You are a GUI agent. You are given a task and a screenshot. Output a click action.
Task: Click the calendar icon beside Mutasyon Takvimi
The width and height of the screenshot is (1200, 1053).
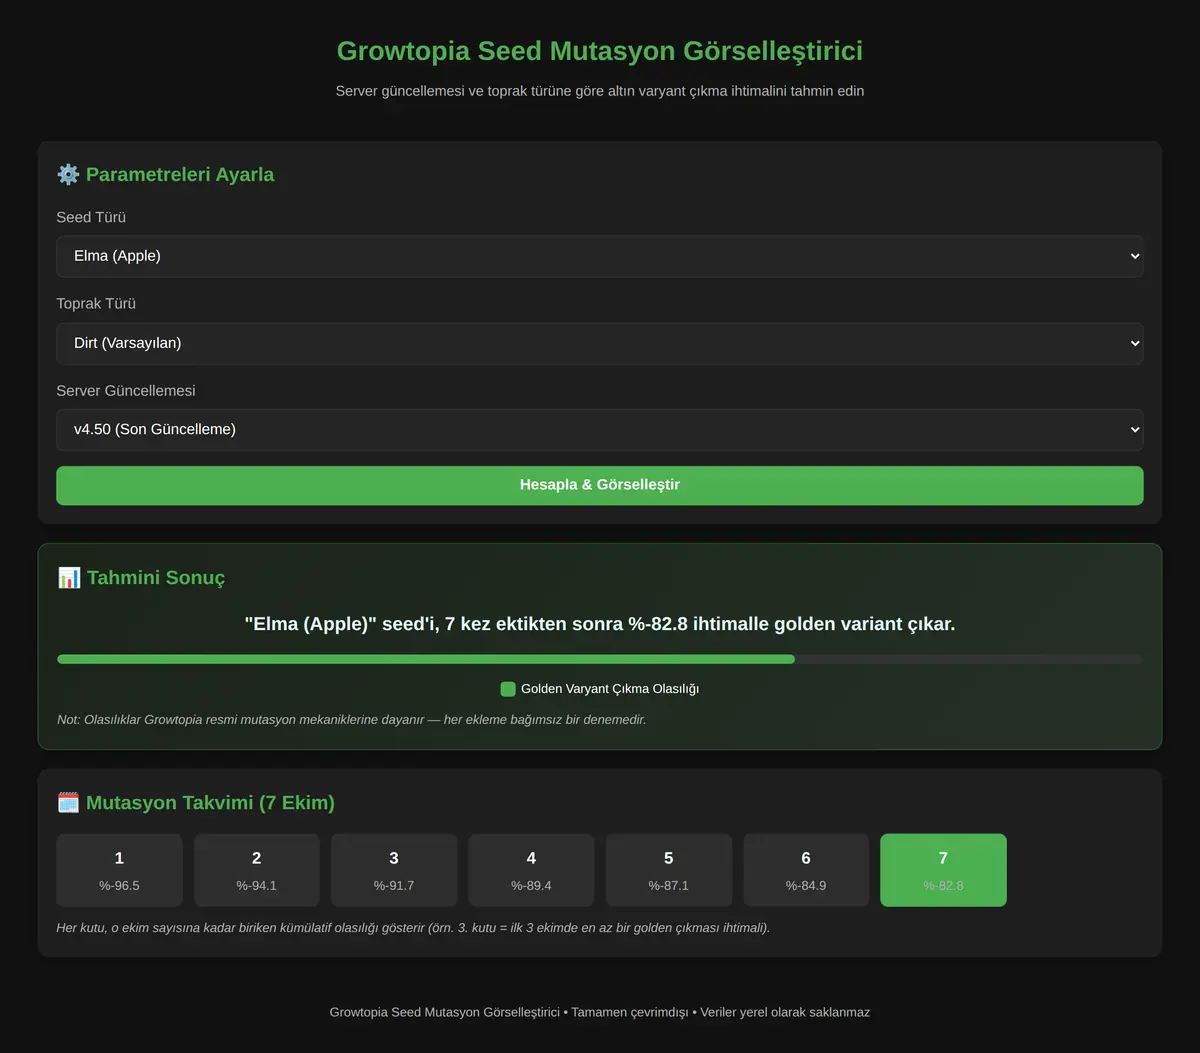click(68, 803)
